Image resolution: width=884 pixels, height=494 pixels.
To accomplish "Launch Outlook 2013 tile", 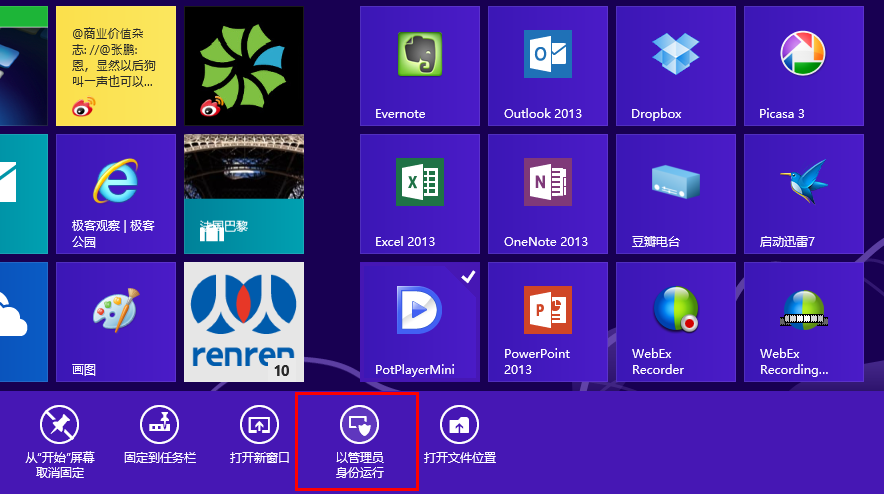I will click(x=548, y=66).
